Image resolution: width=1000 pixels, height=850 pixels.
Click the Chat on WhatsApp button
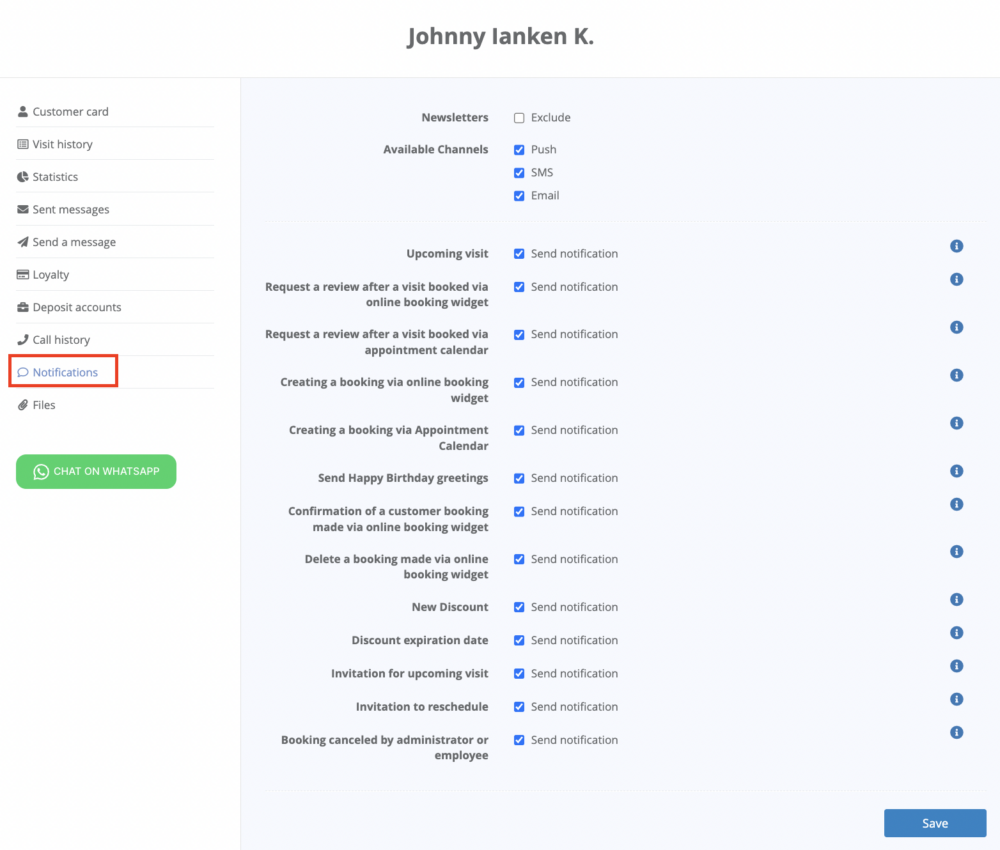pos(96,472)
